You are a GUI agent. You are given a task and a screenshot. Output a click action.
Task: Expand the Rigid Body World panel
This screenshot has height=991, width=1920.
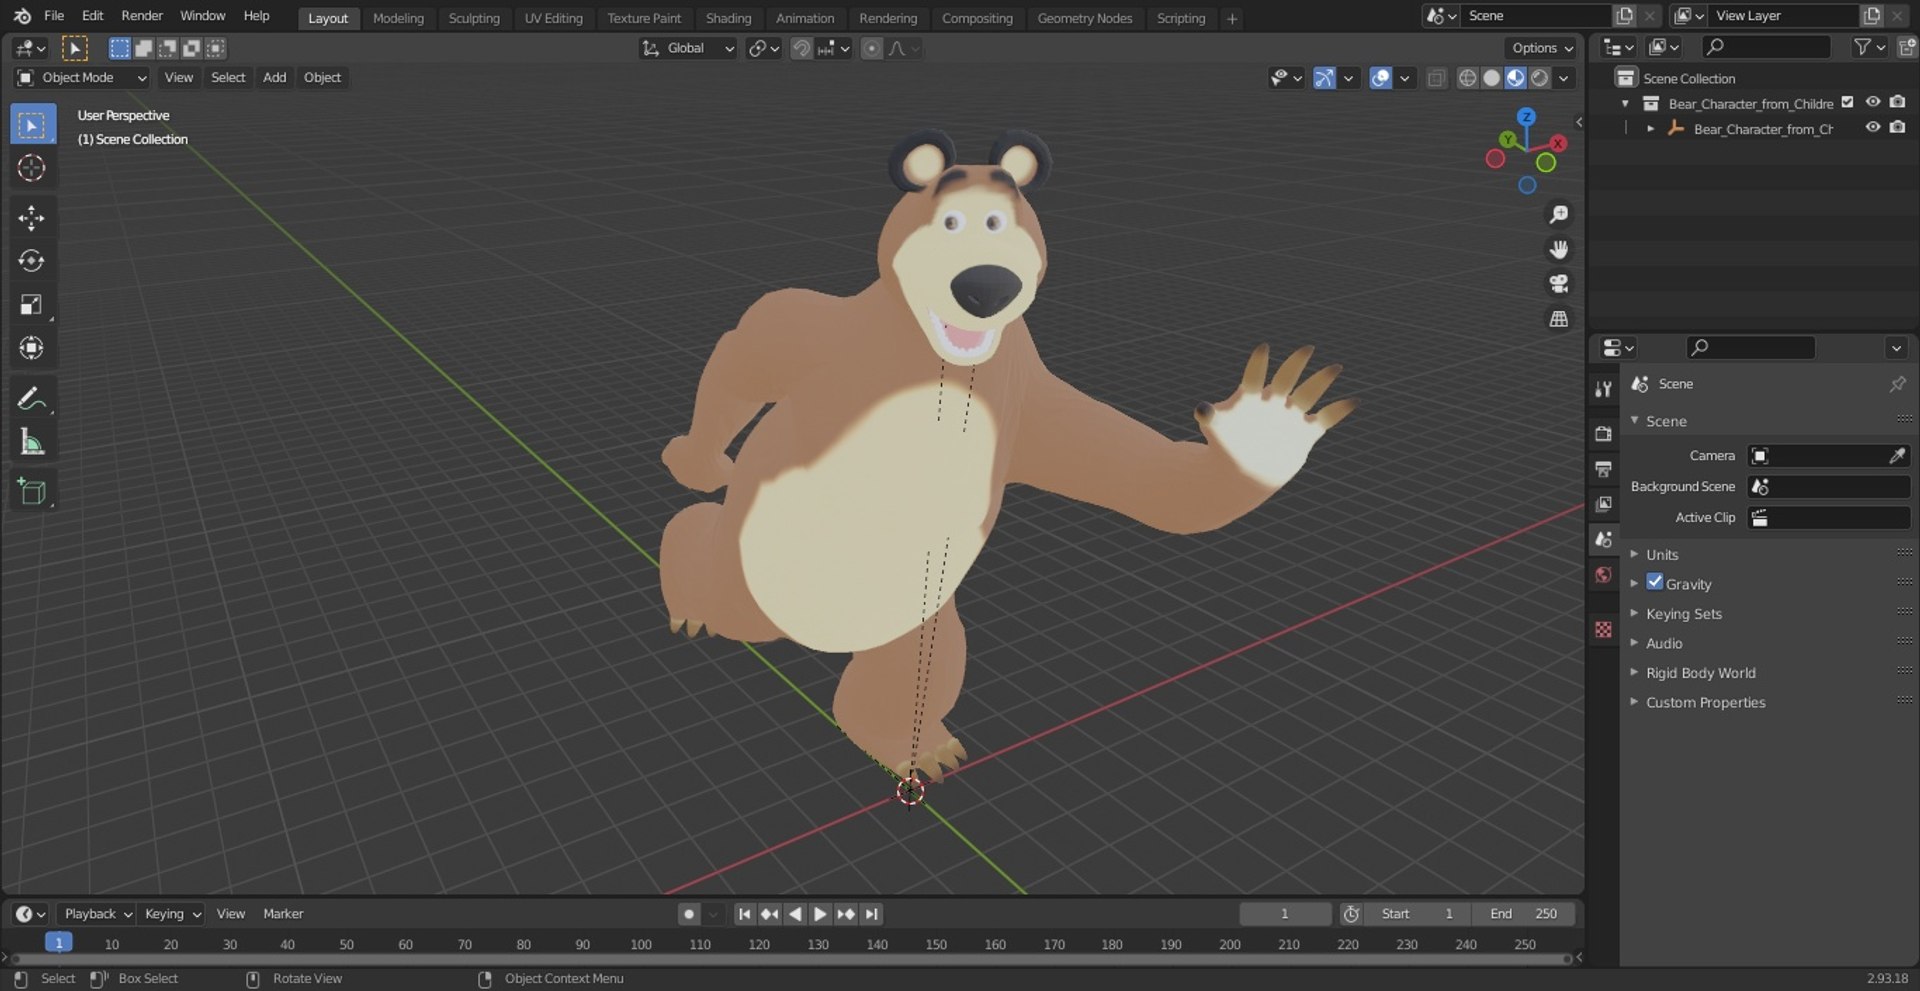[x=1700, y=673]
